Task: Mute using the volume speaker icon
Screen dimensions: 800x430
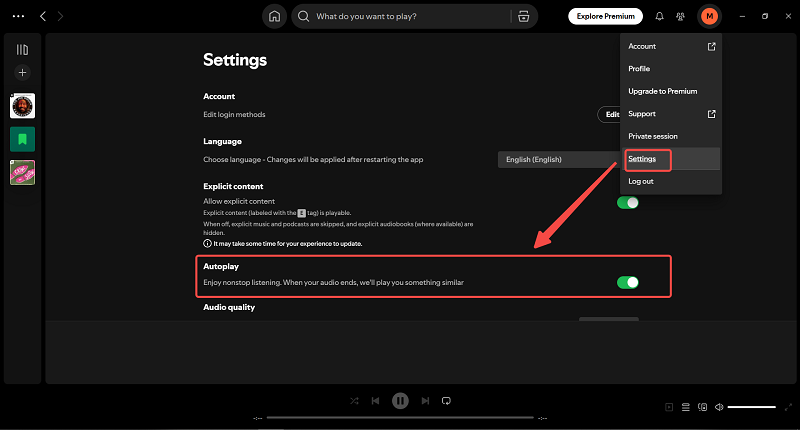Action: [x=719, y=407]
